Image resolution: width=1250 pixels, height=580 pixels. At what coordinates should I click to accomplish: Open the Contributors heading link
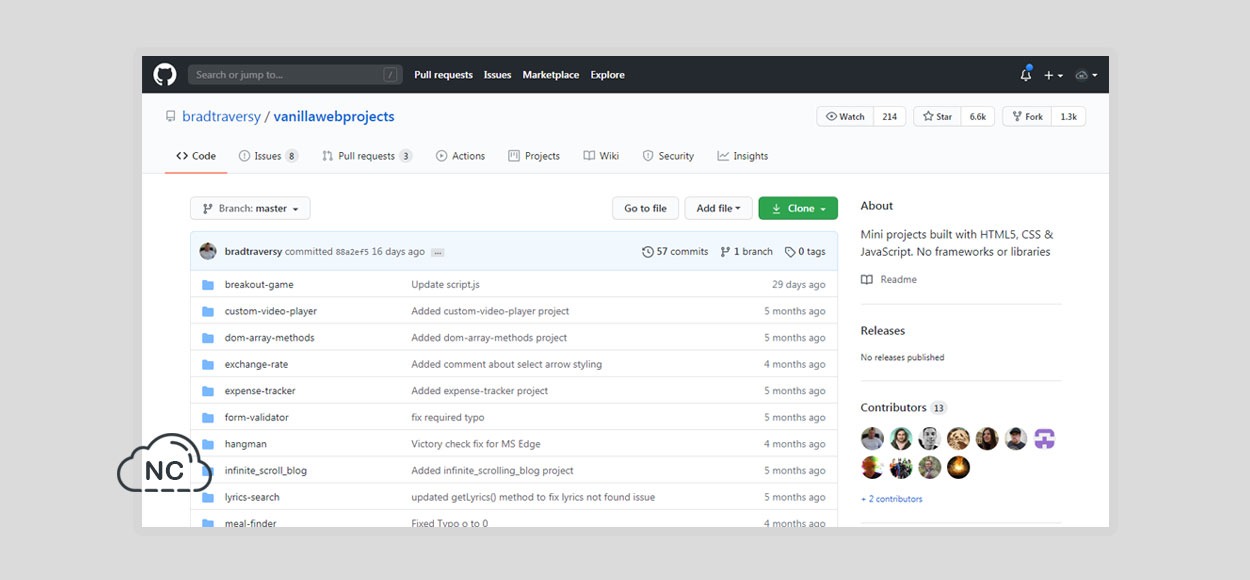[894, 408]
